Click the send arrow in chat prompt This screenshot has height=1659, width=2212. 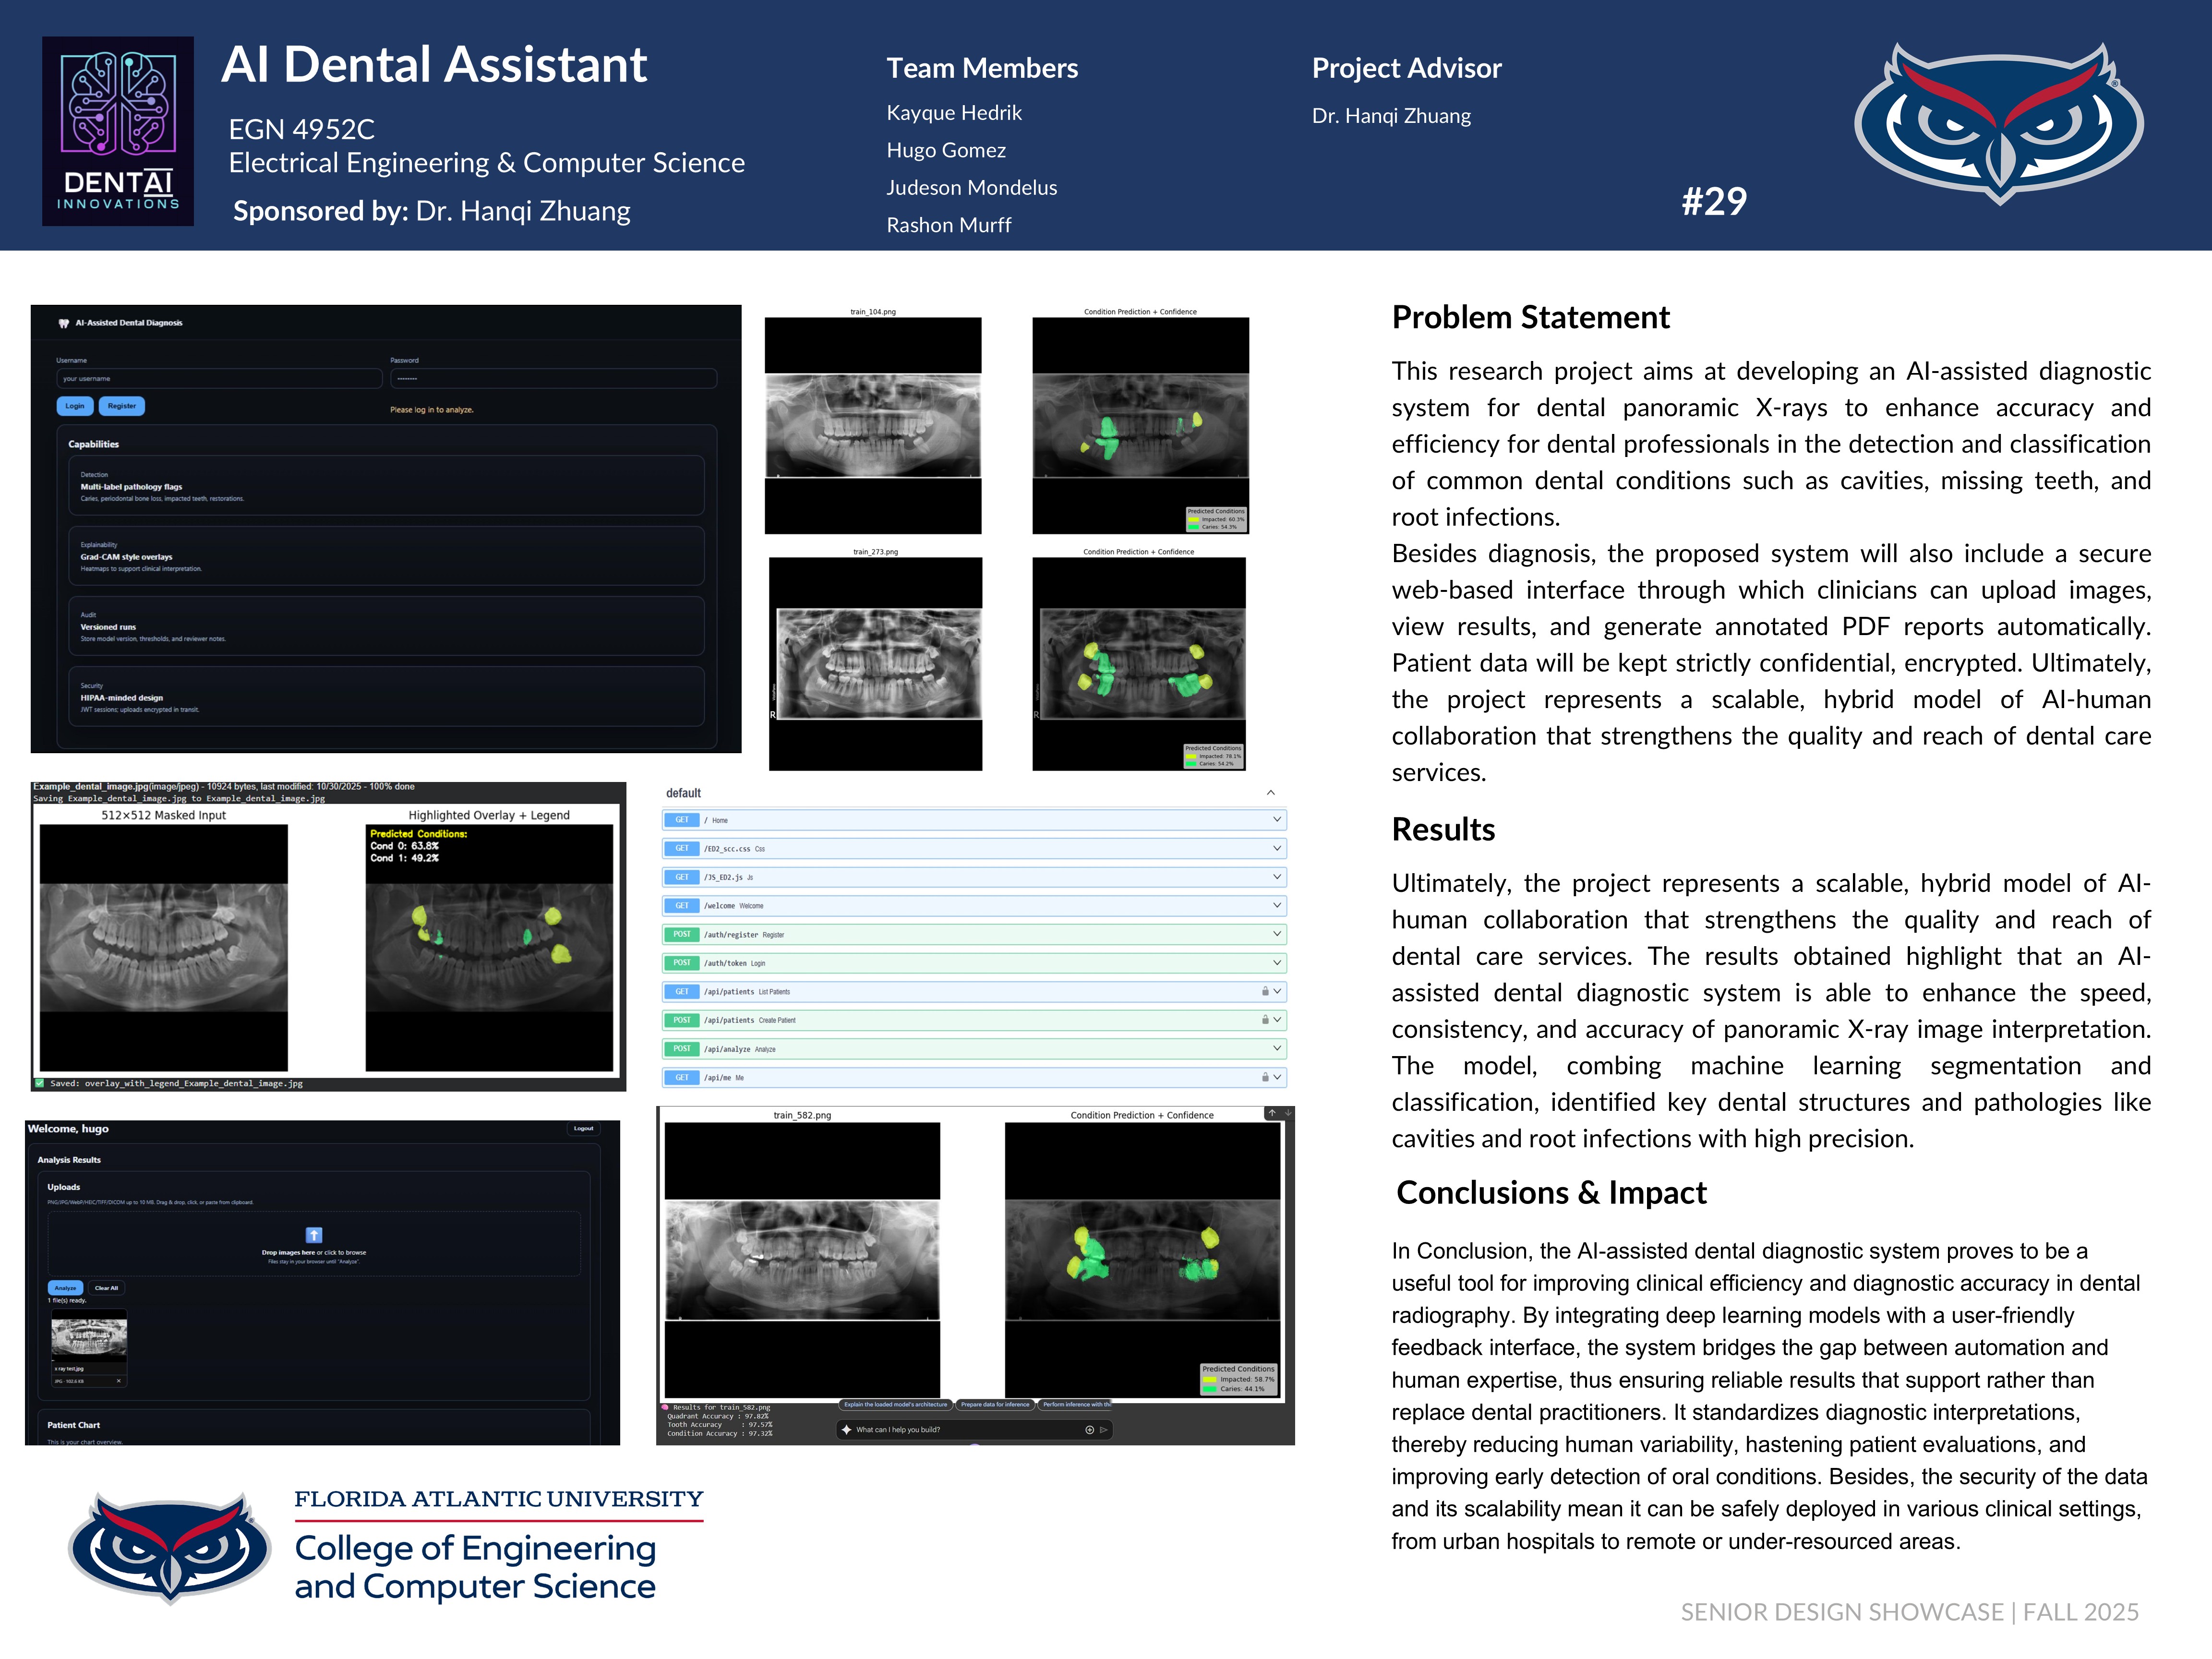(x=1103, y=1430)
